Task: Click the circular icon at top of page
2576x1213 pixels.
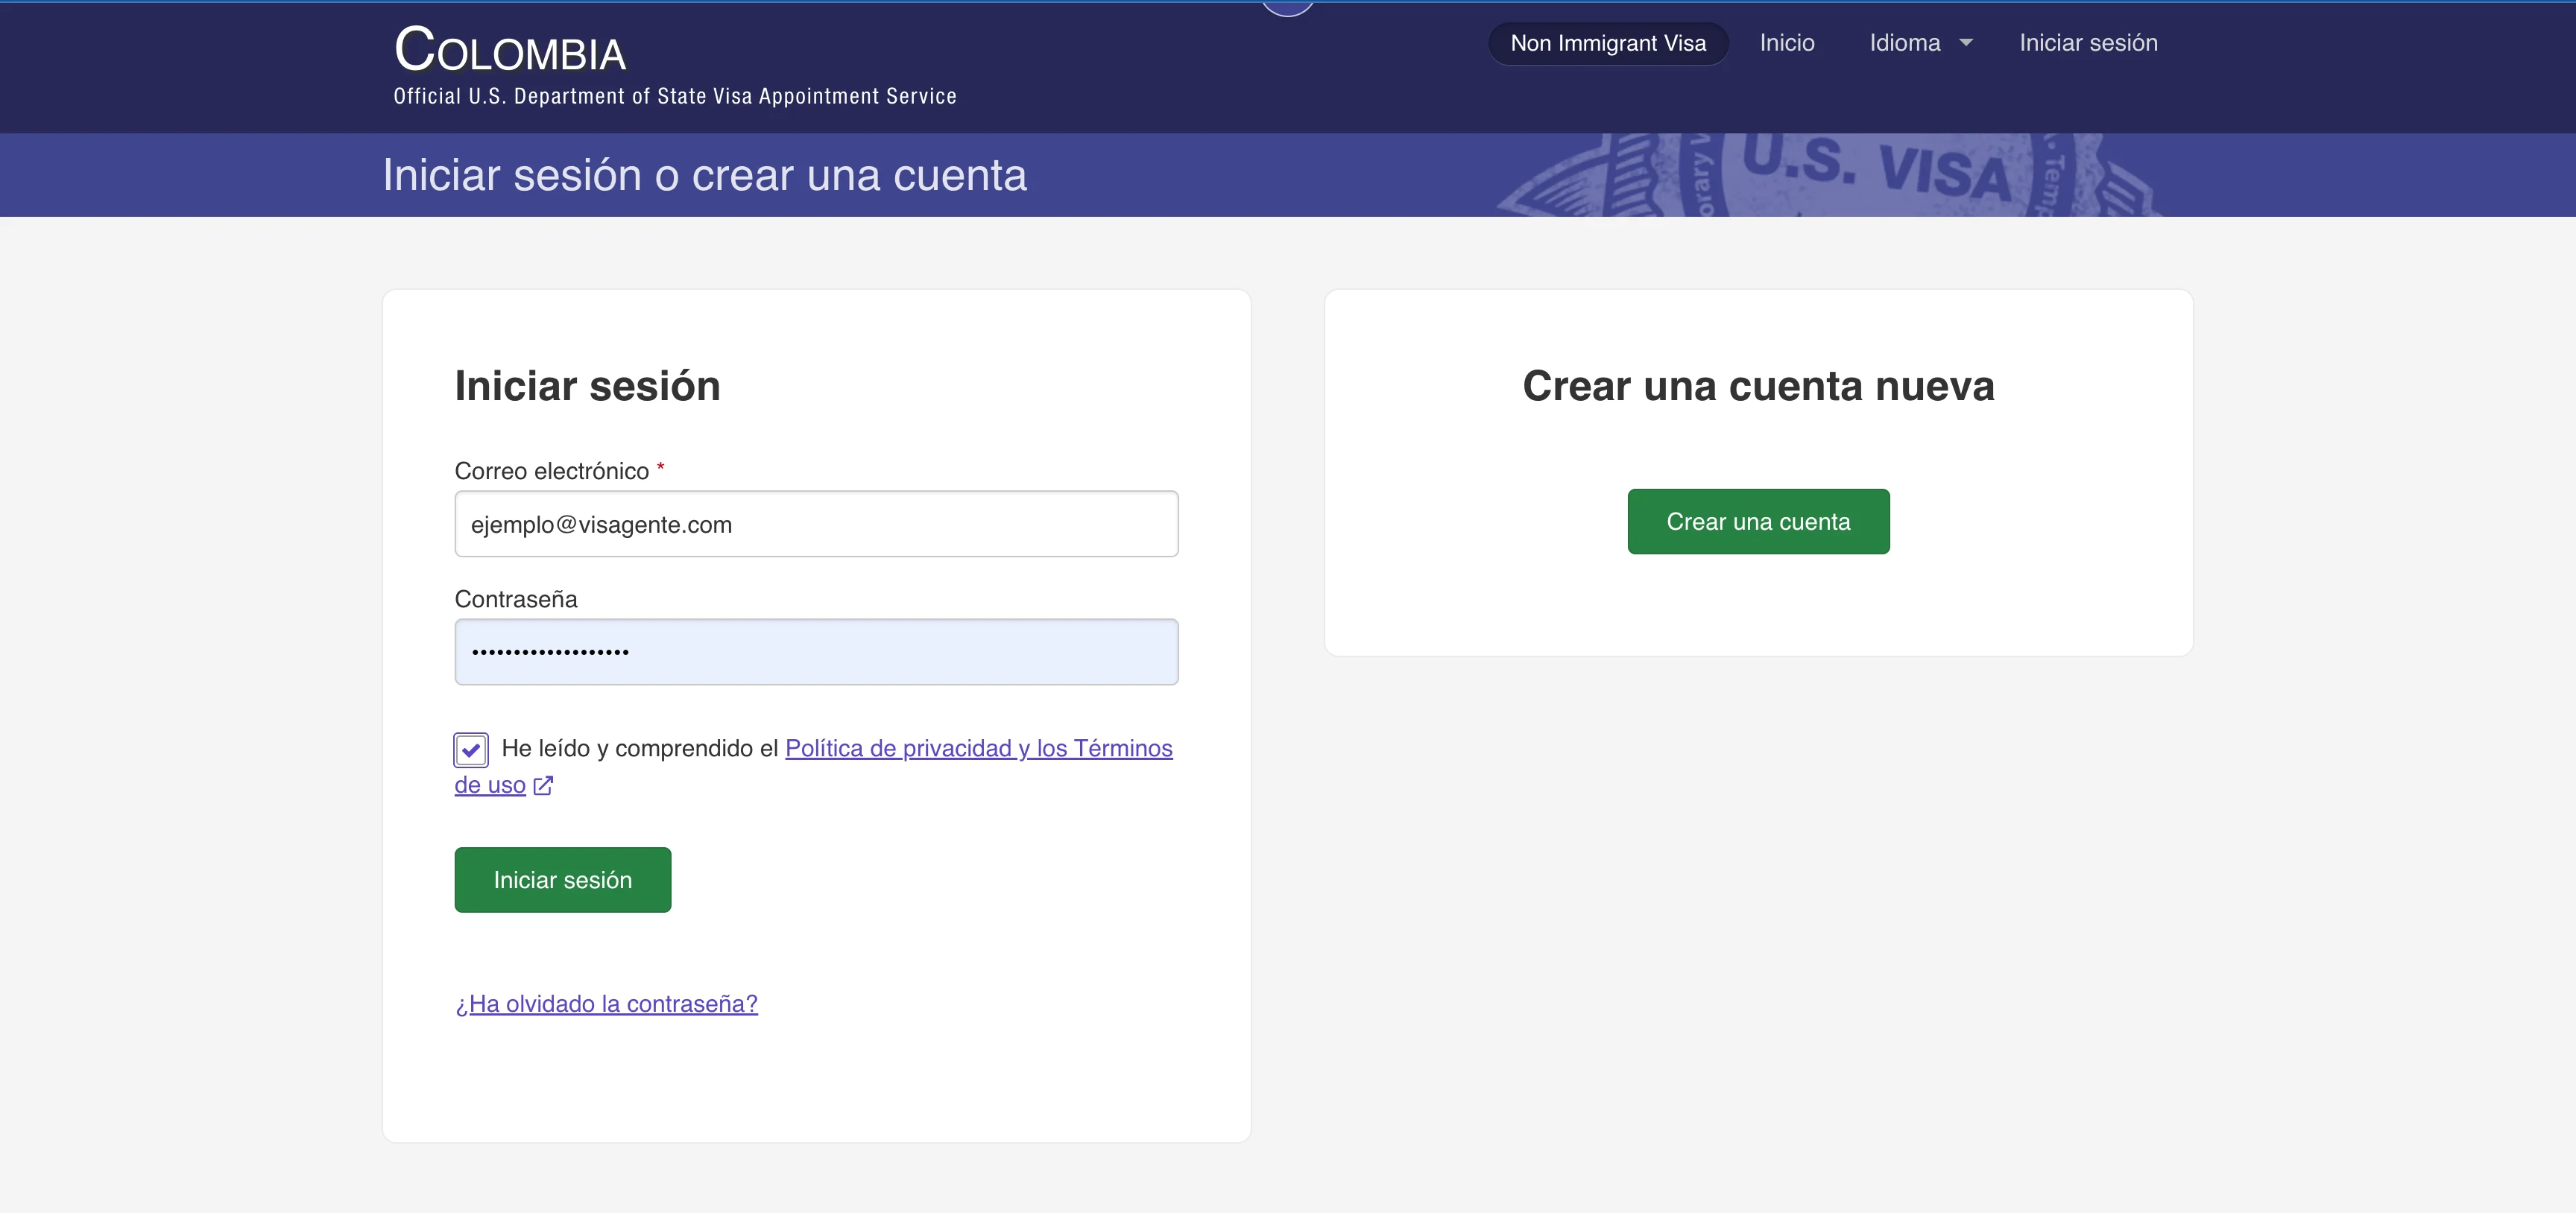Action: point(1287,6)
